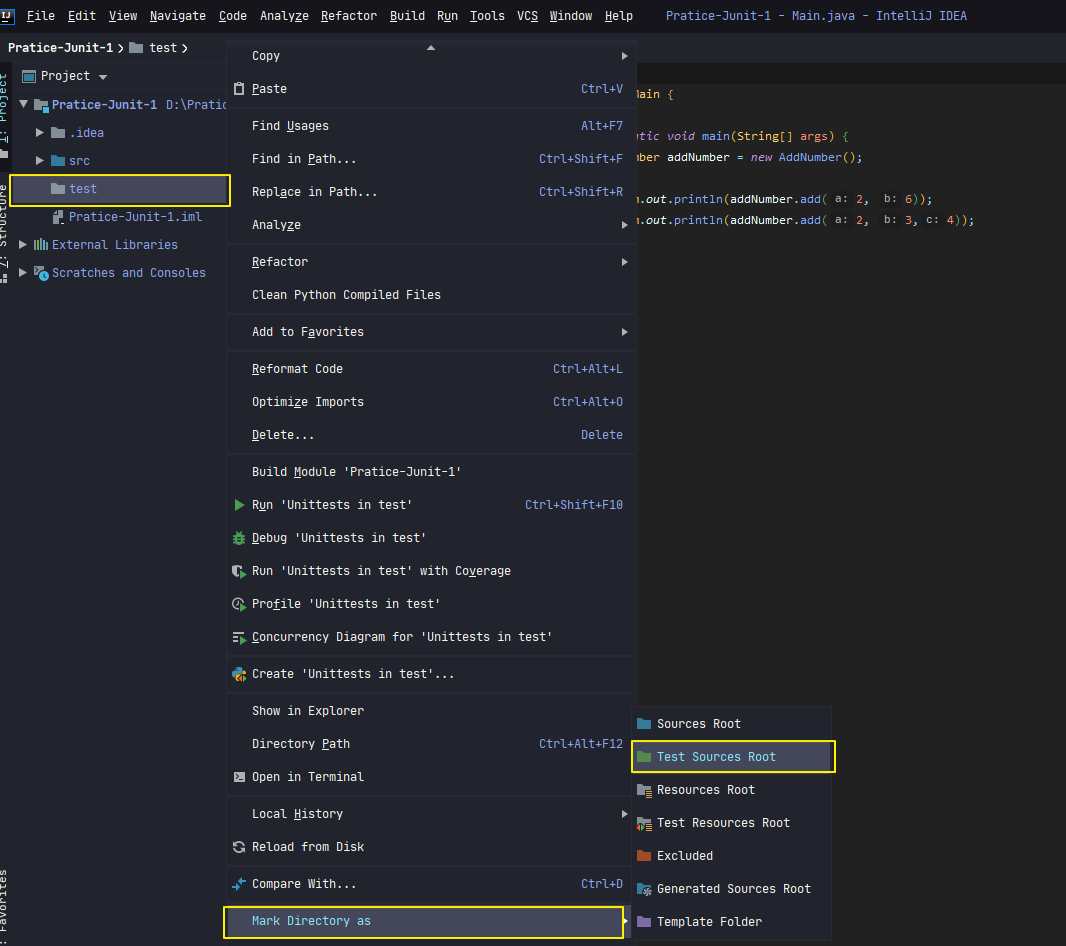Open the Window menu
This screenshot has width=1066, height=946.
coord(570,16)
